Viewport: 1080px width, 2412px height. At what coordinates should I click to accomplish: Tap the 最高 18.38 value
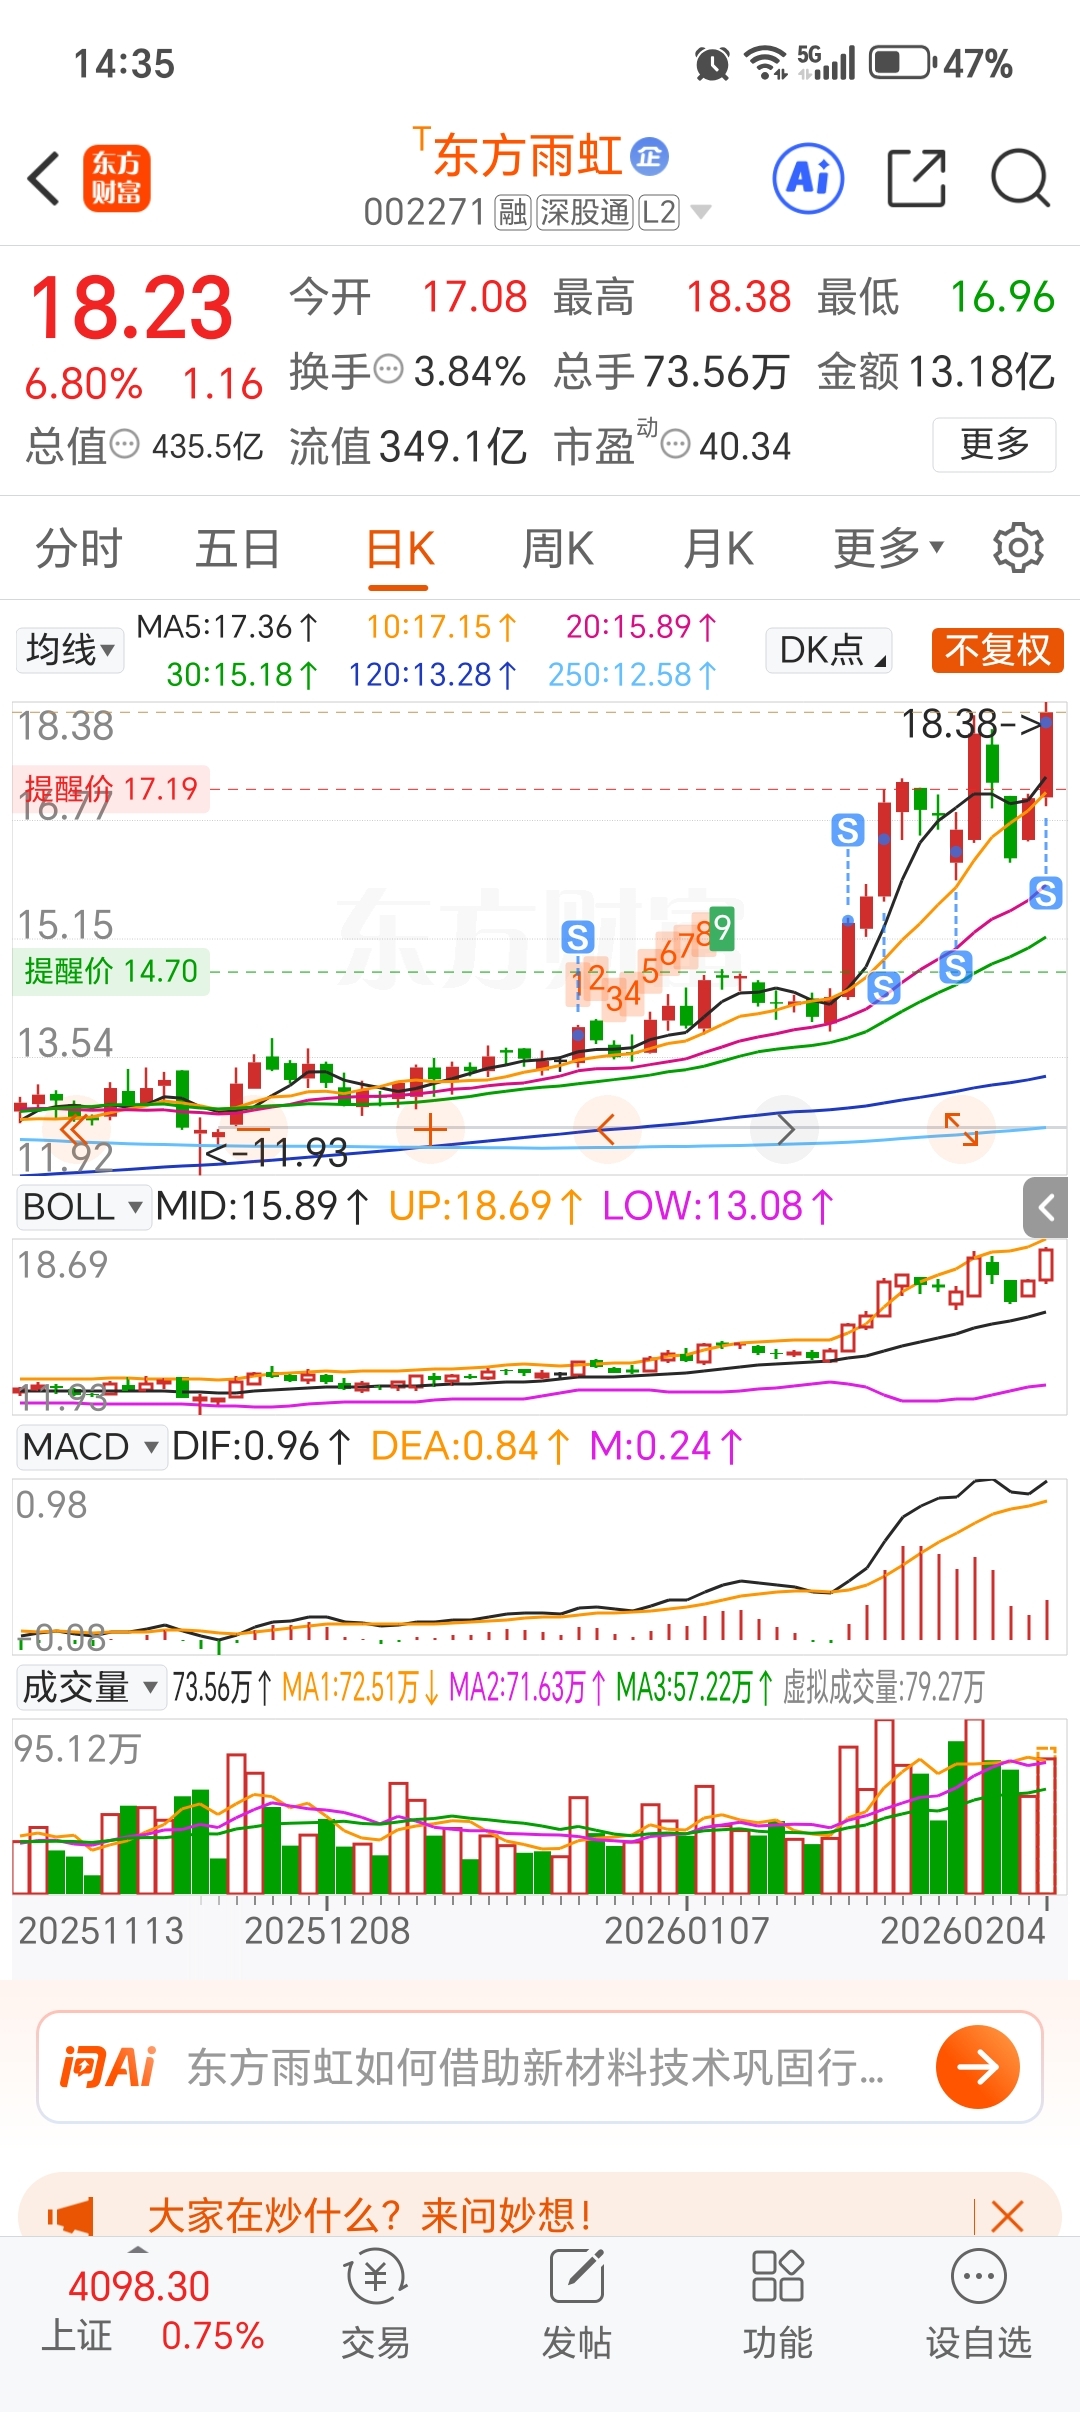click(738, 297)
